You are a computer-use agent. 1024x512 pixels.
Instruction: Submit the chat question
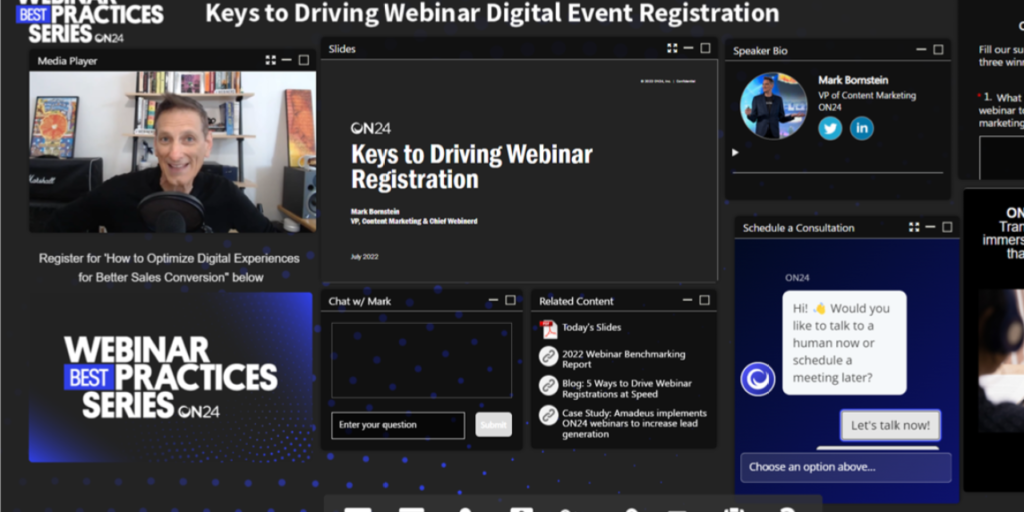pyautogui.click(x=493, y=424)
